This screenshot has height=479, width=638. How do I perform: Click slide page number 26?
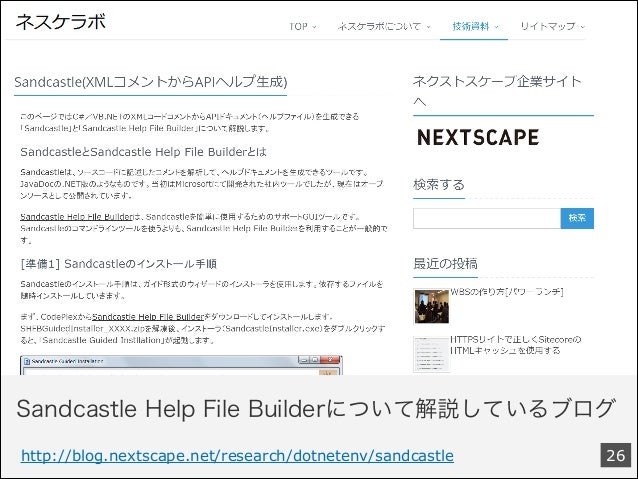pos(616,455)
